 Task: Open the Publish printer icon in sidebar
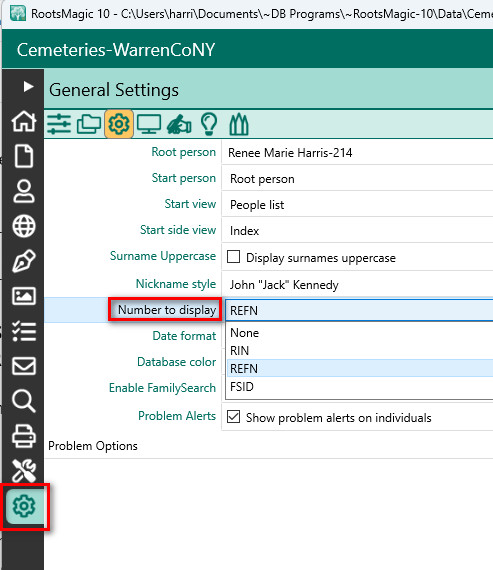point(24,436)
